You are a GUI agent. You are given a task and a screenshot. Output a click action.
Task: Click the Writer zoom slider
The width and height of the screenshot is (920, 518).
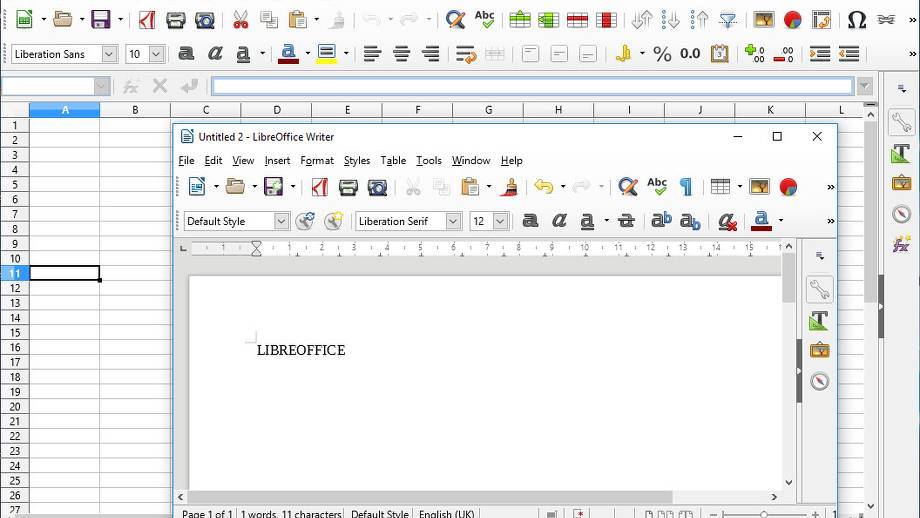click(x=763, y=514)
